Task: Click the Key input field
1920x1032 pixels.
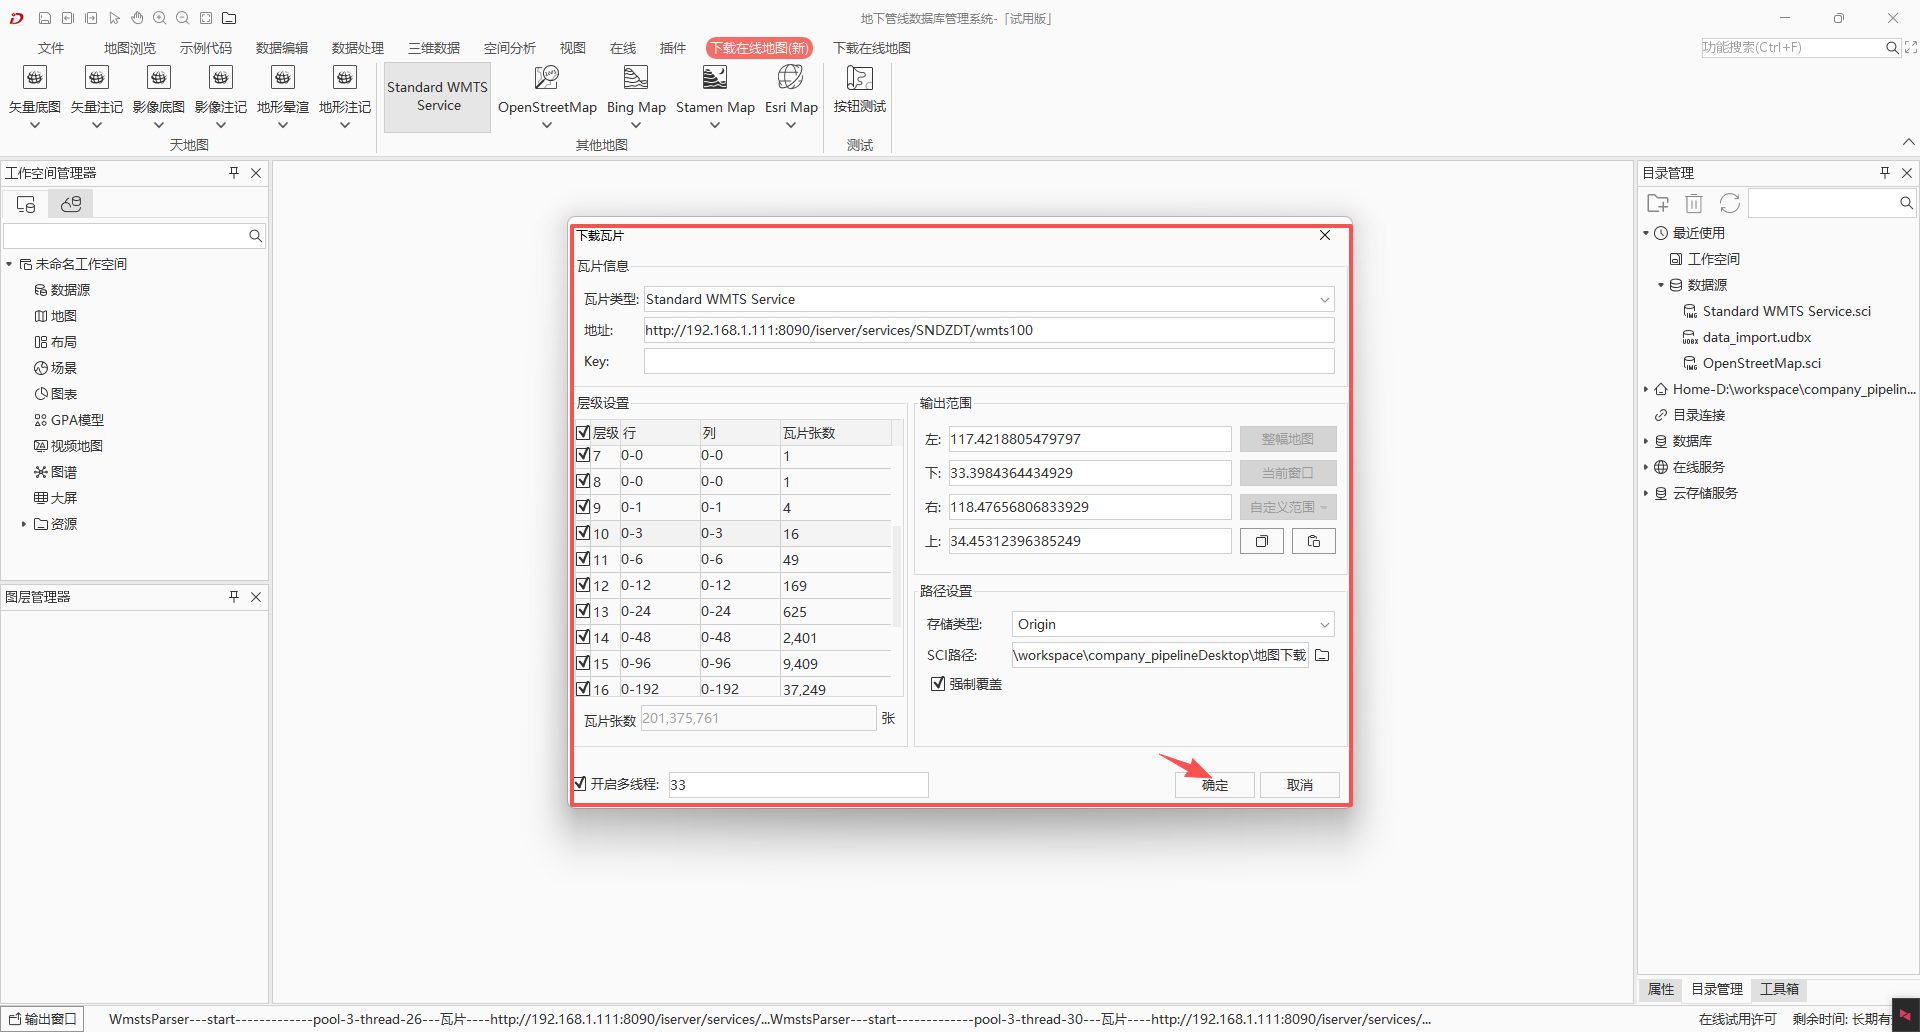Action: click(989, 361)
